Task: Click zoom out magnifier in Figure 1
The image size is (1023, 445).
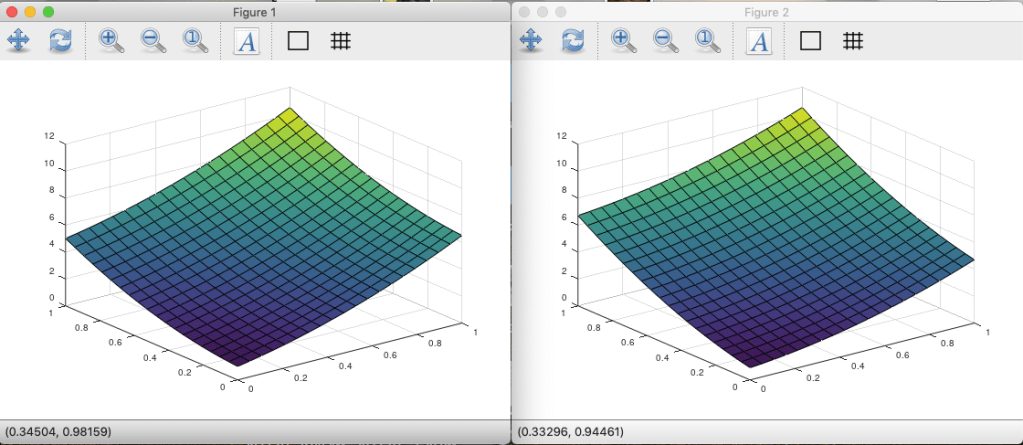Action: tap(153, 41)
